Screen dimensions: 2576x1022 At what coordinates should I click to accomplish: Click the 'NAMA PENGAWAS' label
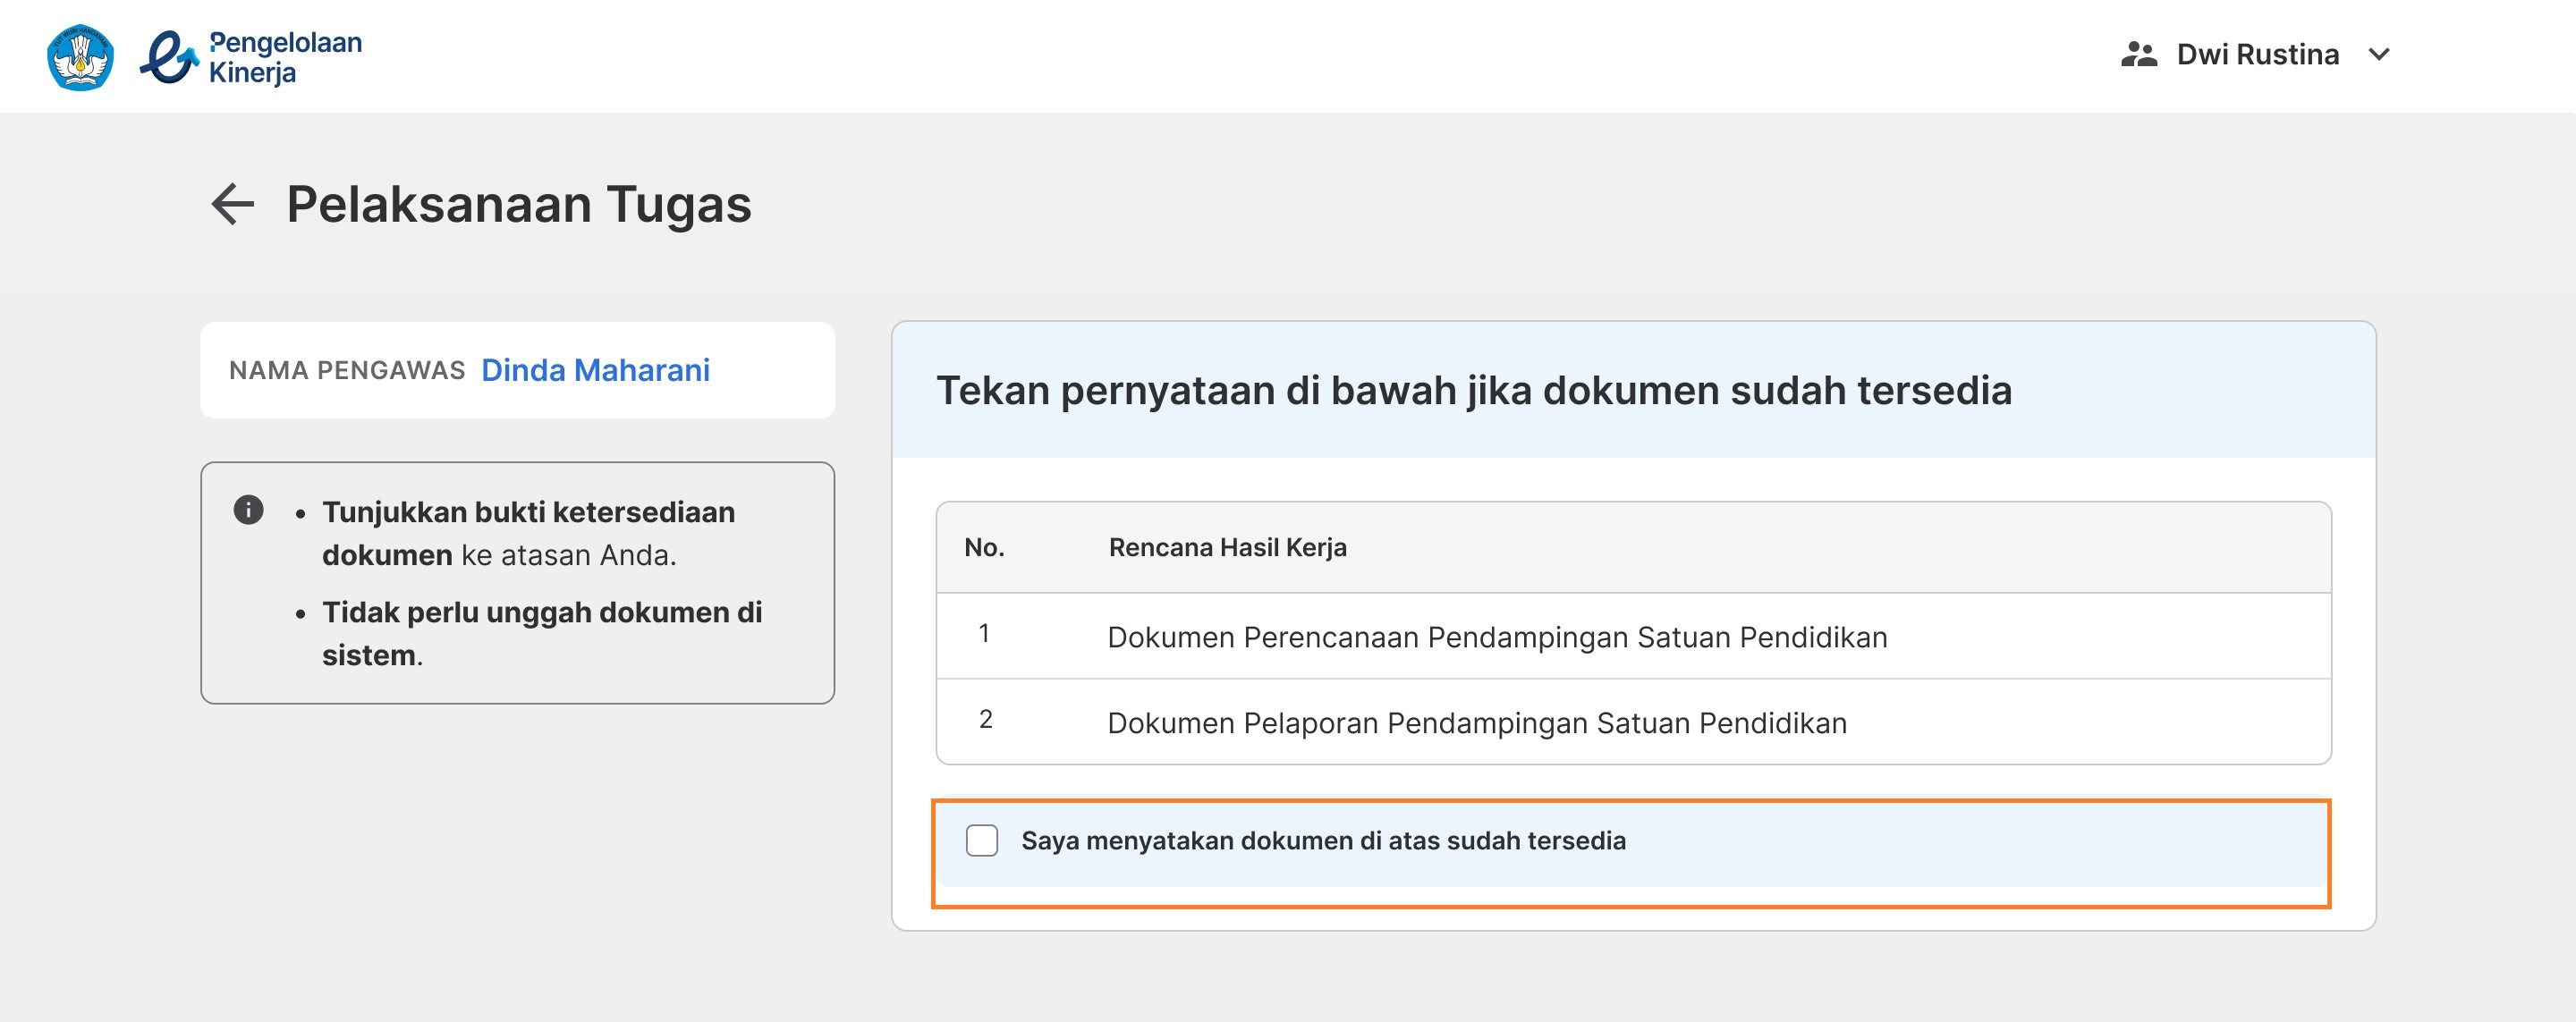click(347, 371)
